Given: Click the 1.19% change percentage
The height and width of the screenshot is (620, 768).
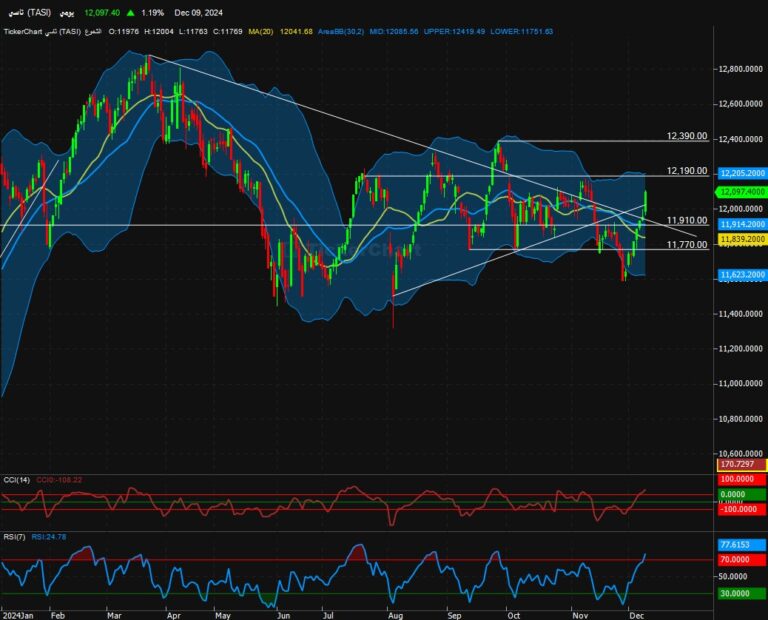Looking at the screenshot, I should [153, 13].
